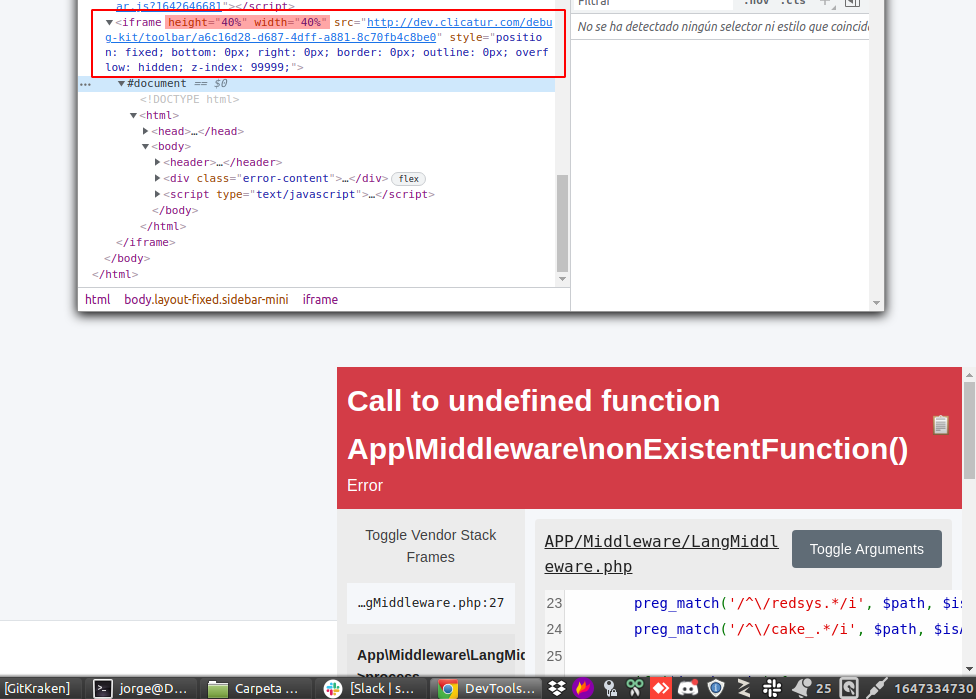Click the Elements panel scrollbar thumb
Image resolution: width=976 pixels, height=699 pixels.
[562, 223]
